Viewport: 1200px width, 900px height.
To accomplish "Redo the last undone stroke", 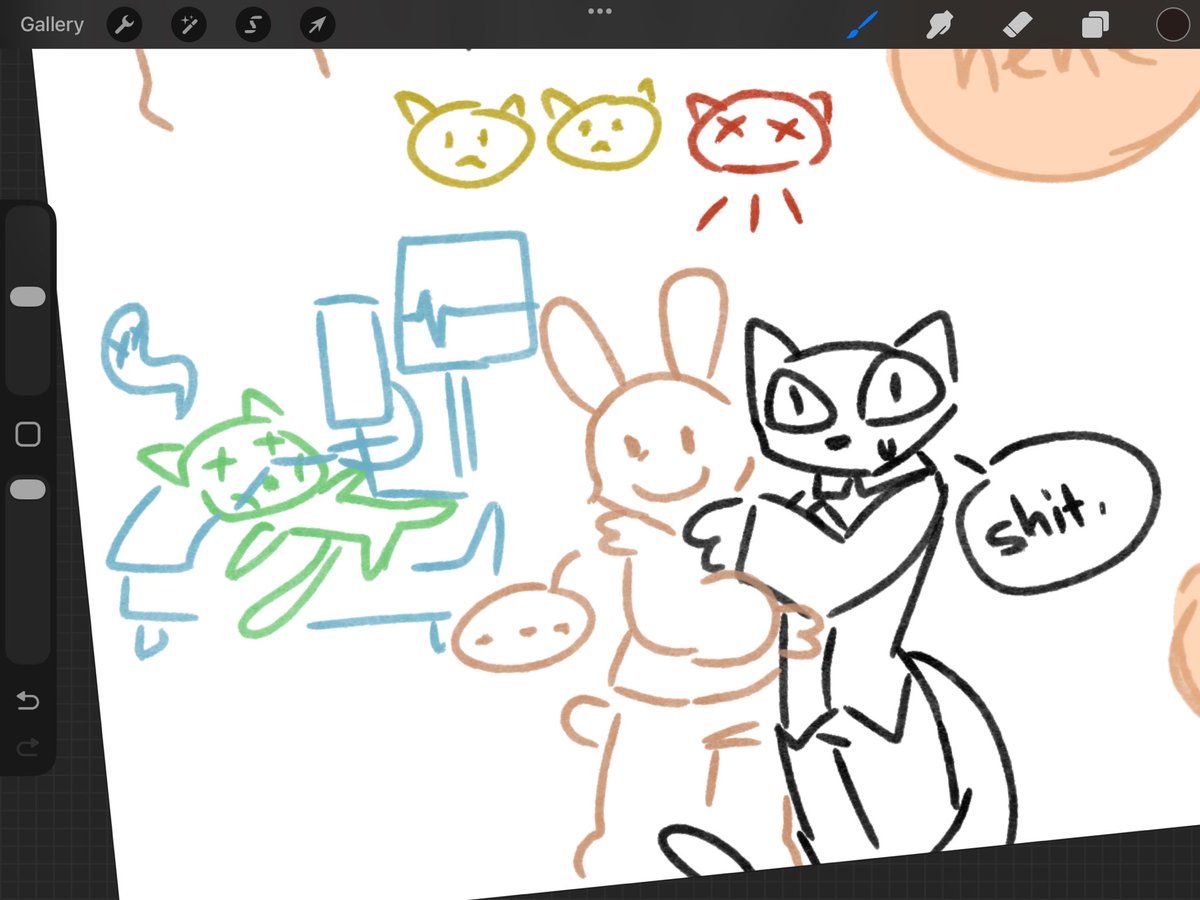I will [28, 745].
